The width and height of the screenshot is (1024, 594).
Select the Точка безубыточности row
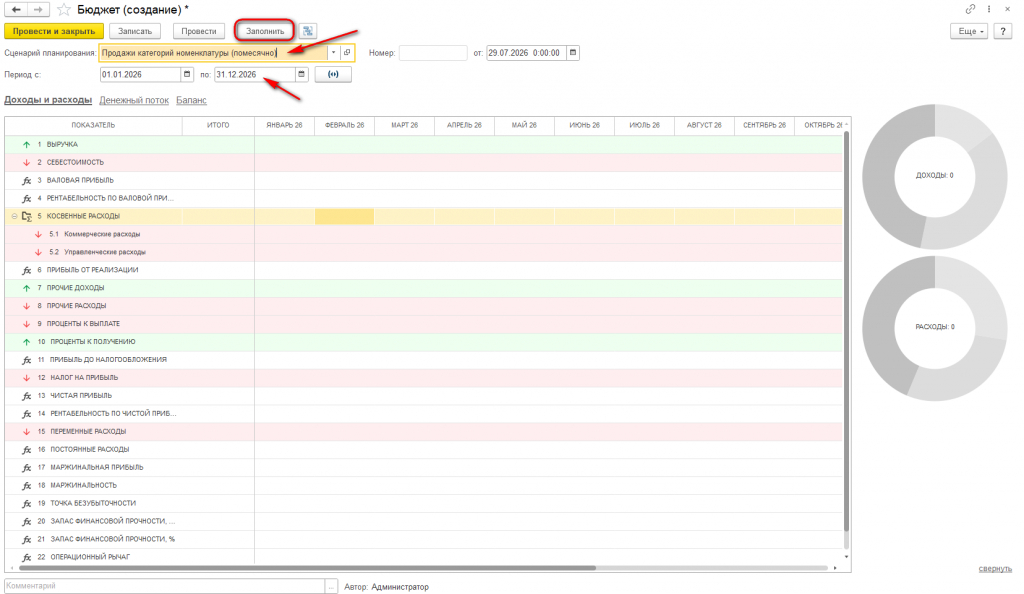[423, 503]
